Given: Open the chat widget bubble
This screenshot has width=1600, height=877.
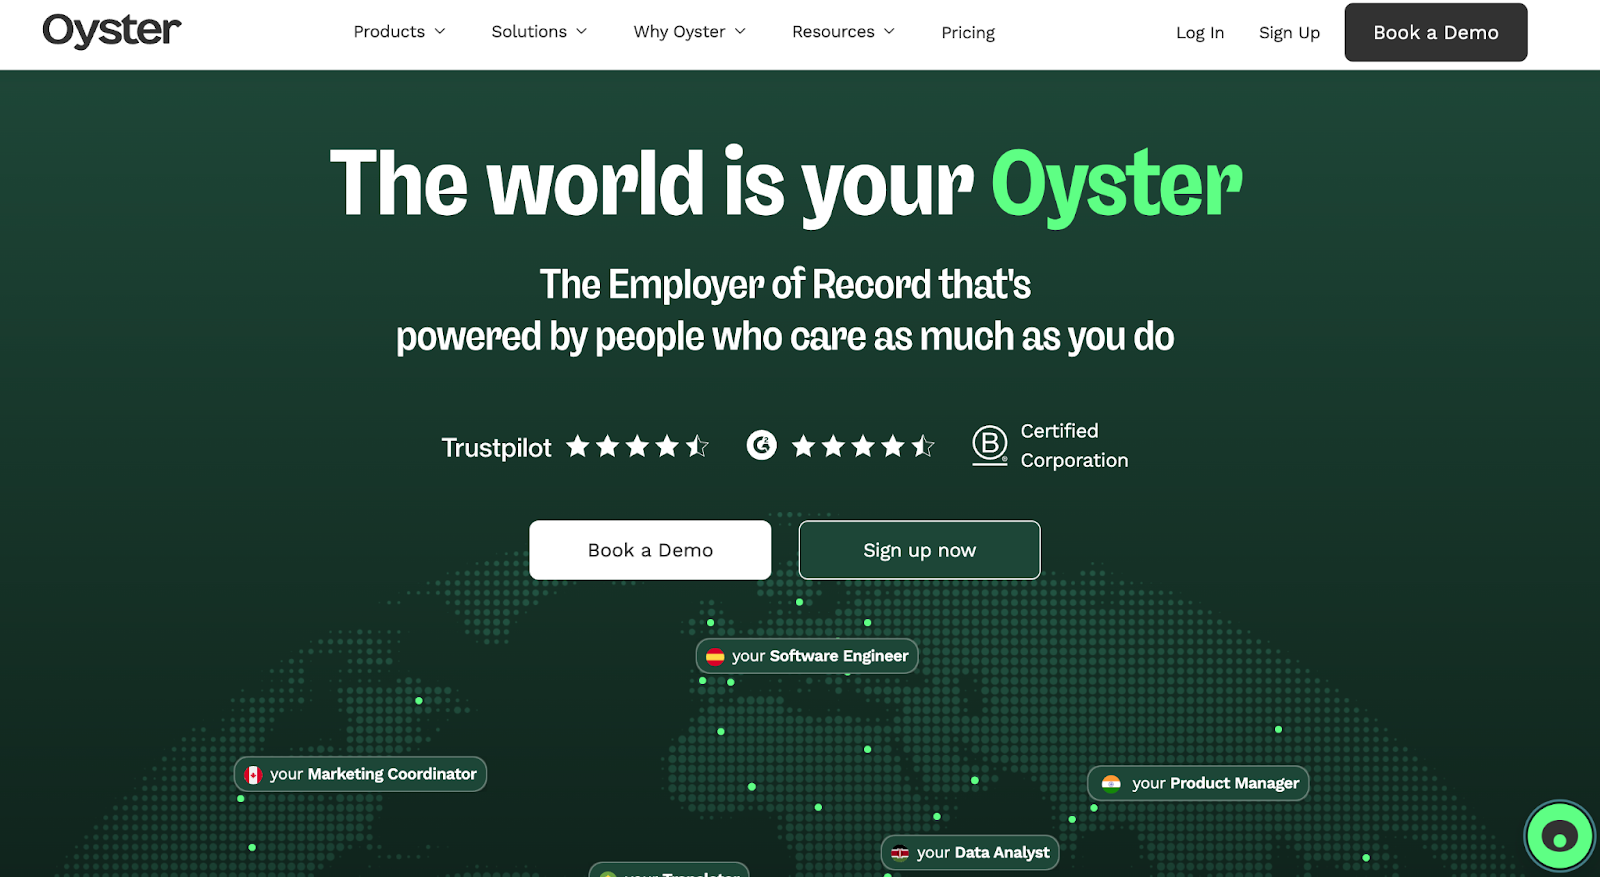Looking at the screenshot, I should pos(1559,836).
